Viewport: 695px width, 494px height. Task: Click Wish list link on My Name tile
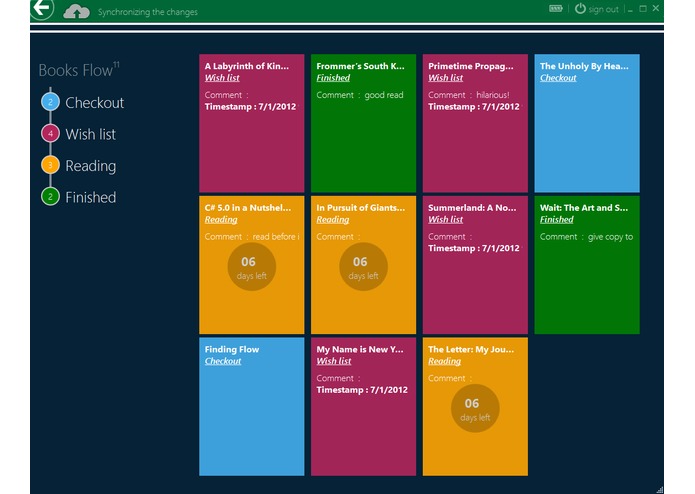[x=334, y=361]
